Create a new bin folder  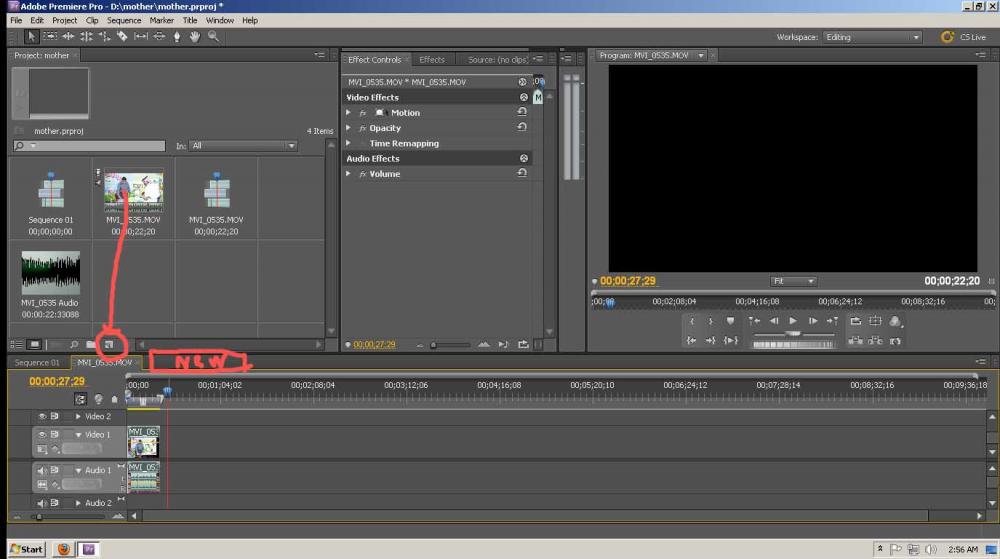pos(91,344)
